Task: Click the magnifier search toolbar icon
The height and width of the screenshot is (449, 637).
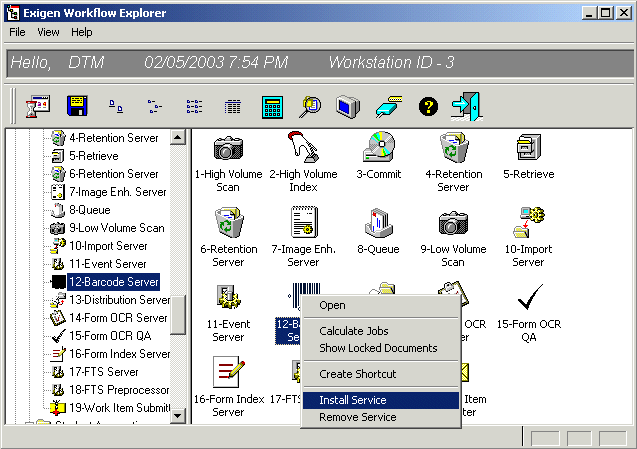Action: click(x=310, y=107)
